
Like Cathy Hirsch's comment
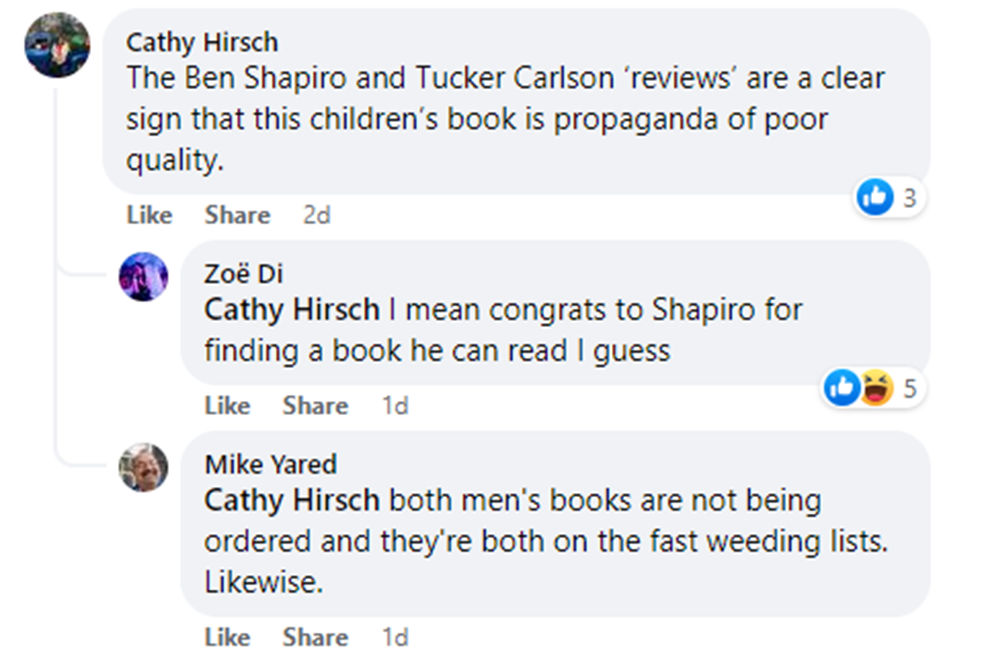point(149,215)
